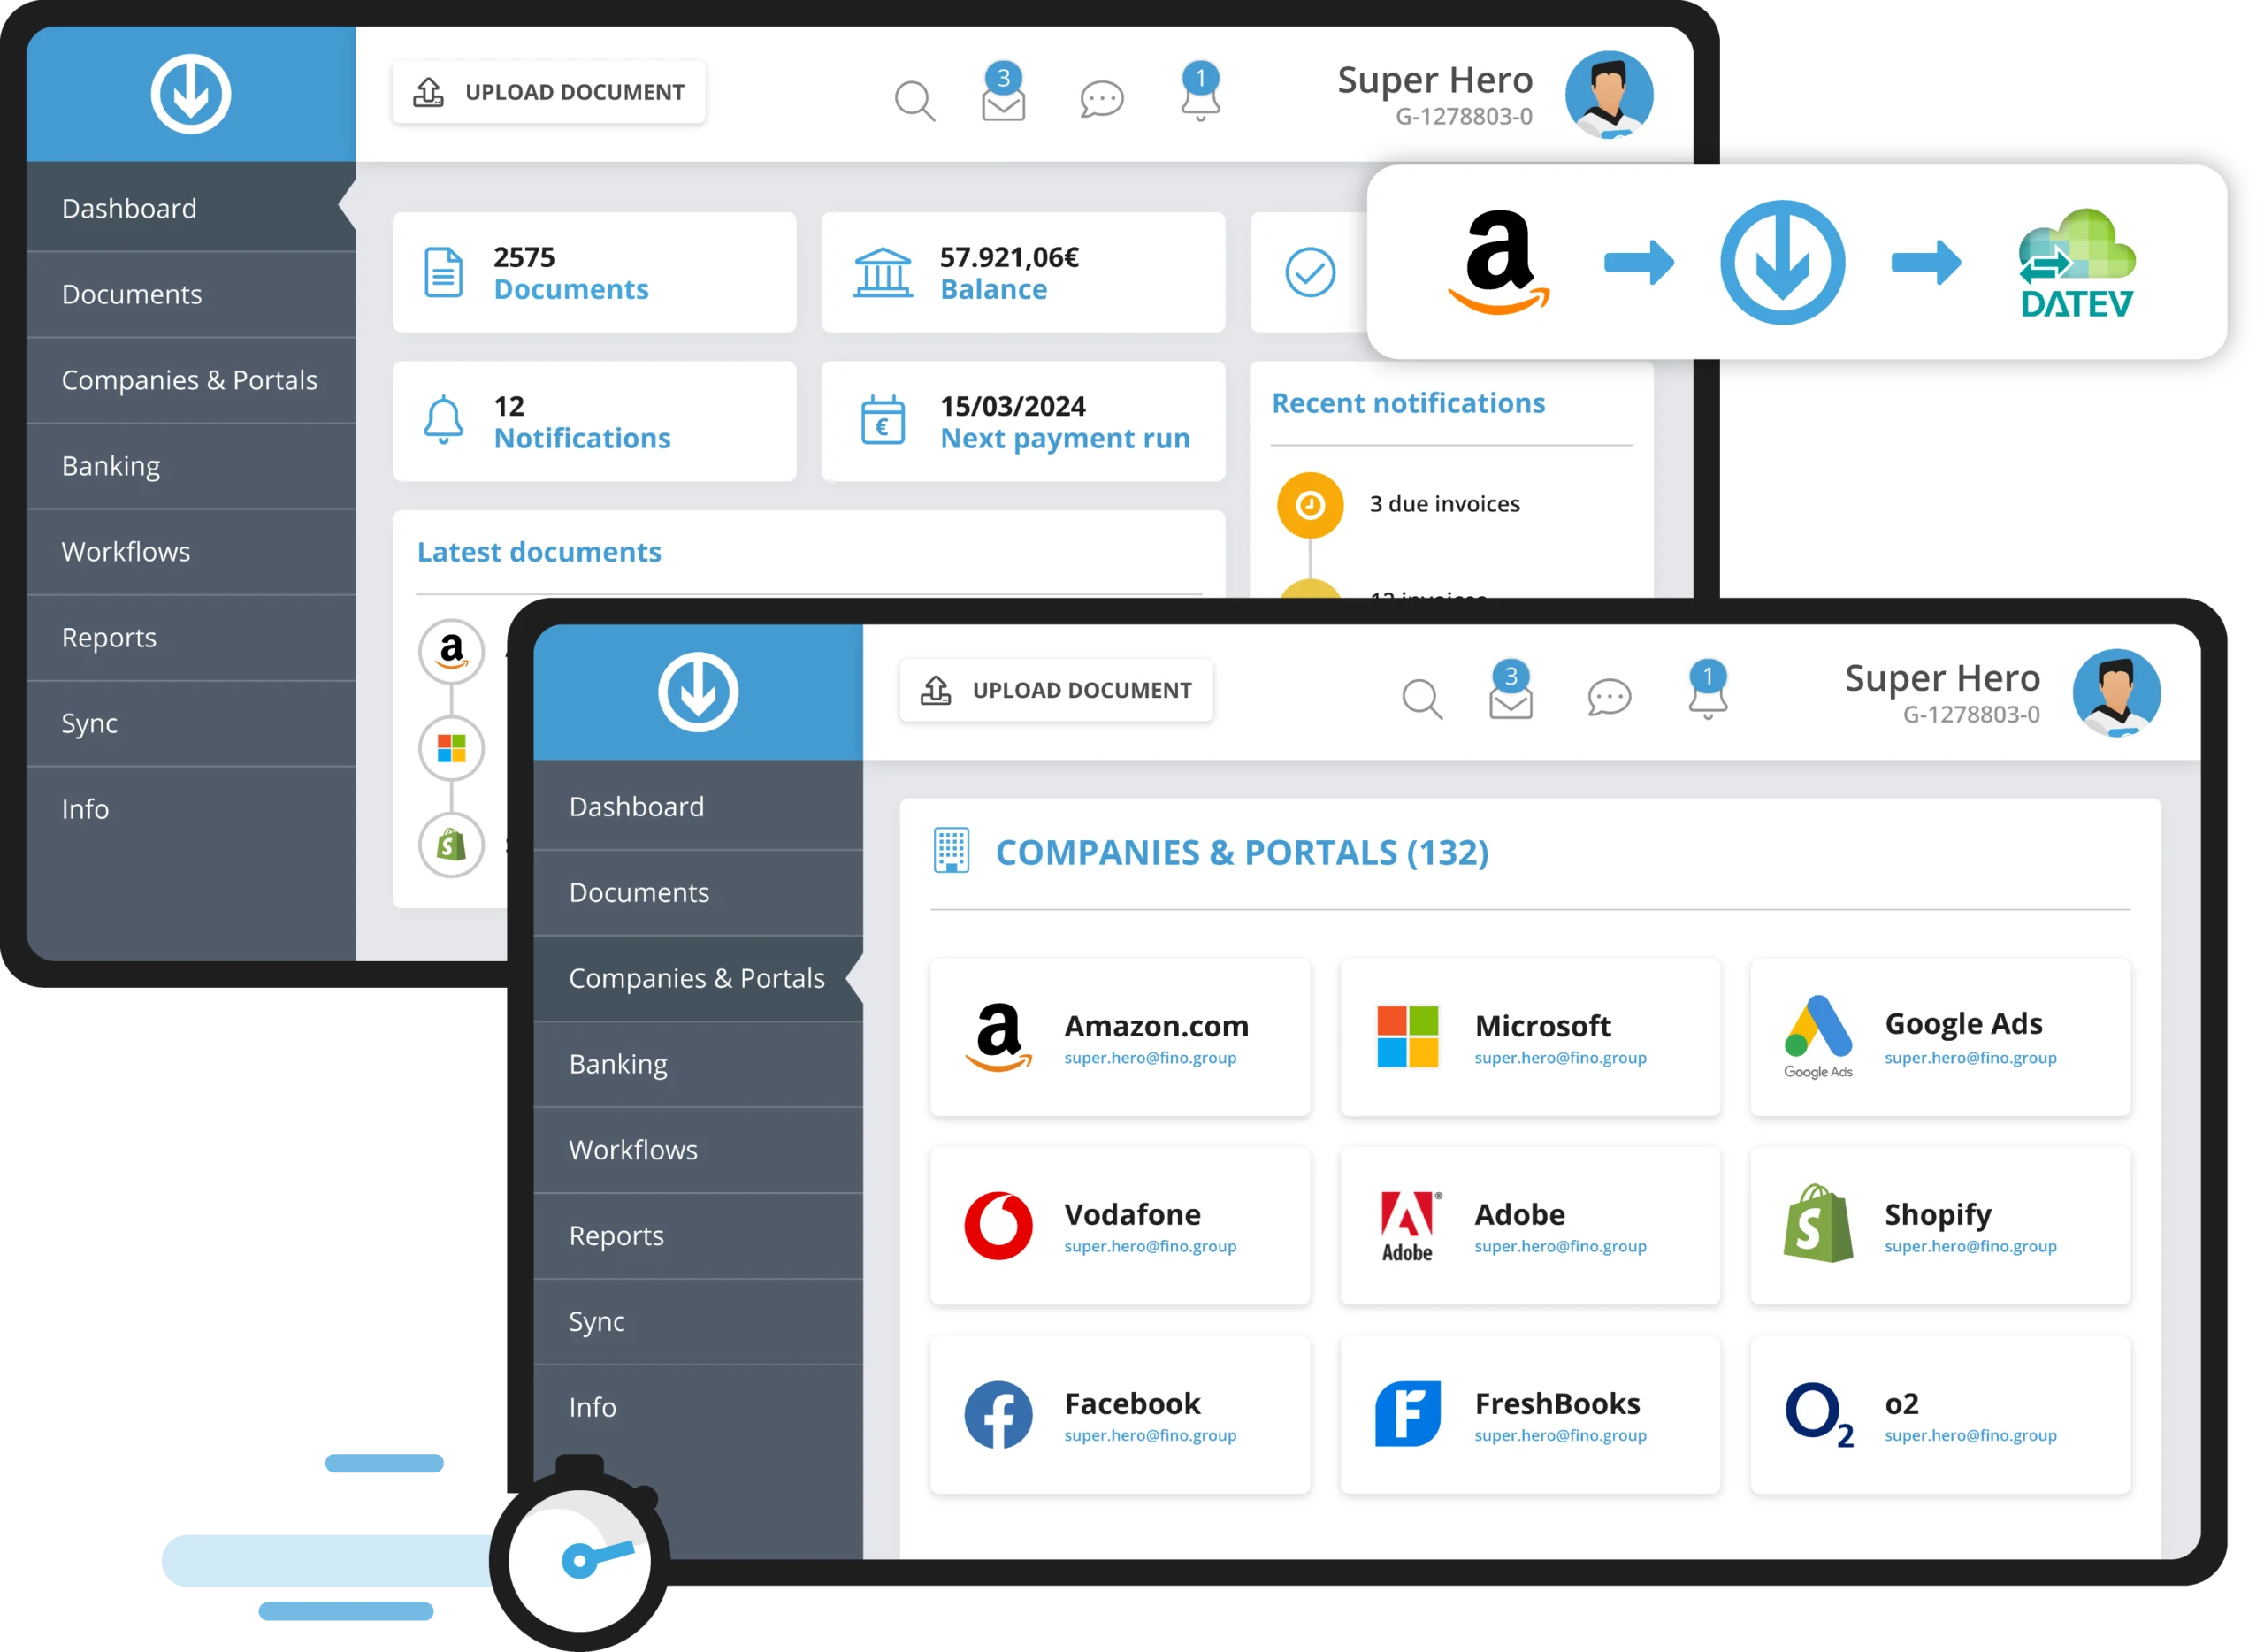This screenshot has height=1652, width=2264.
Task: Open the Google Ads portal card
Action: click(x=1940, y=1037)
